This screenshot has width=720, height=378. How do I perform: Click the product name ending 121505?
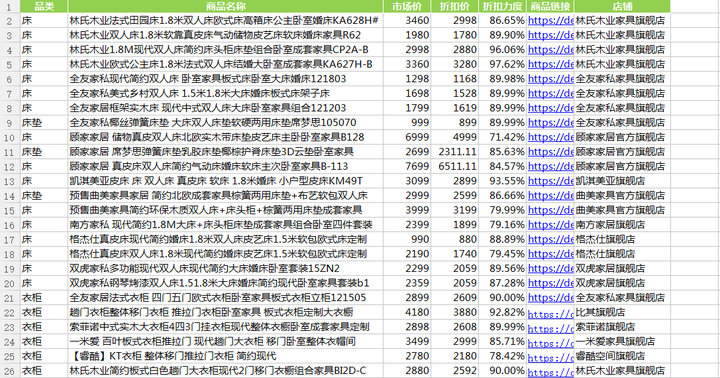coord(218,298)
